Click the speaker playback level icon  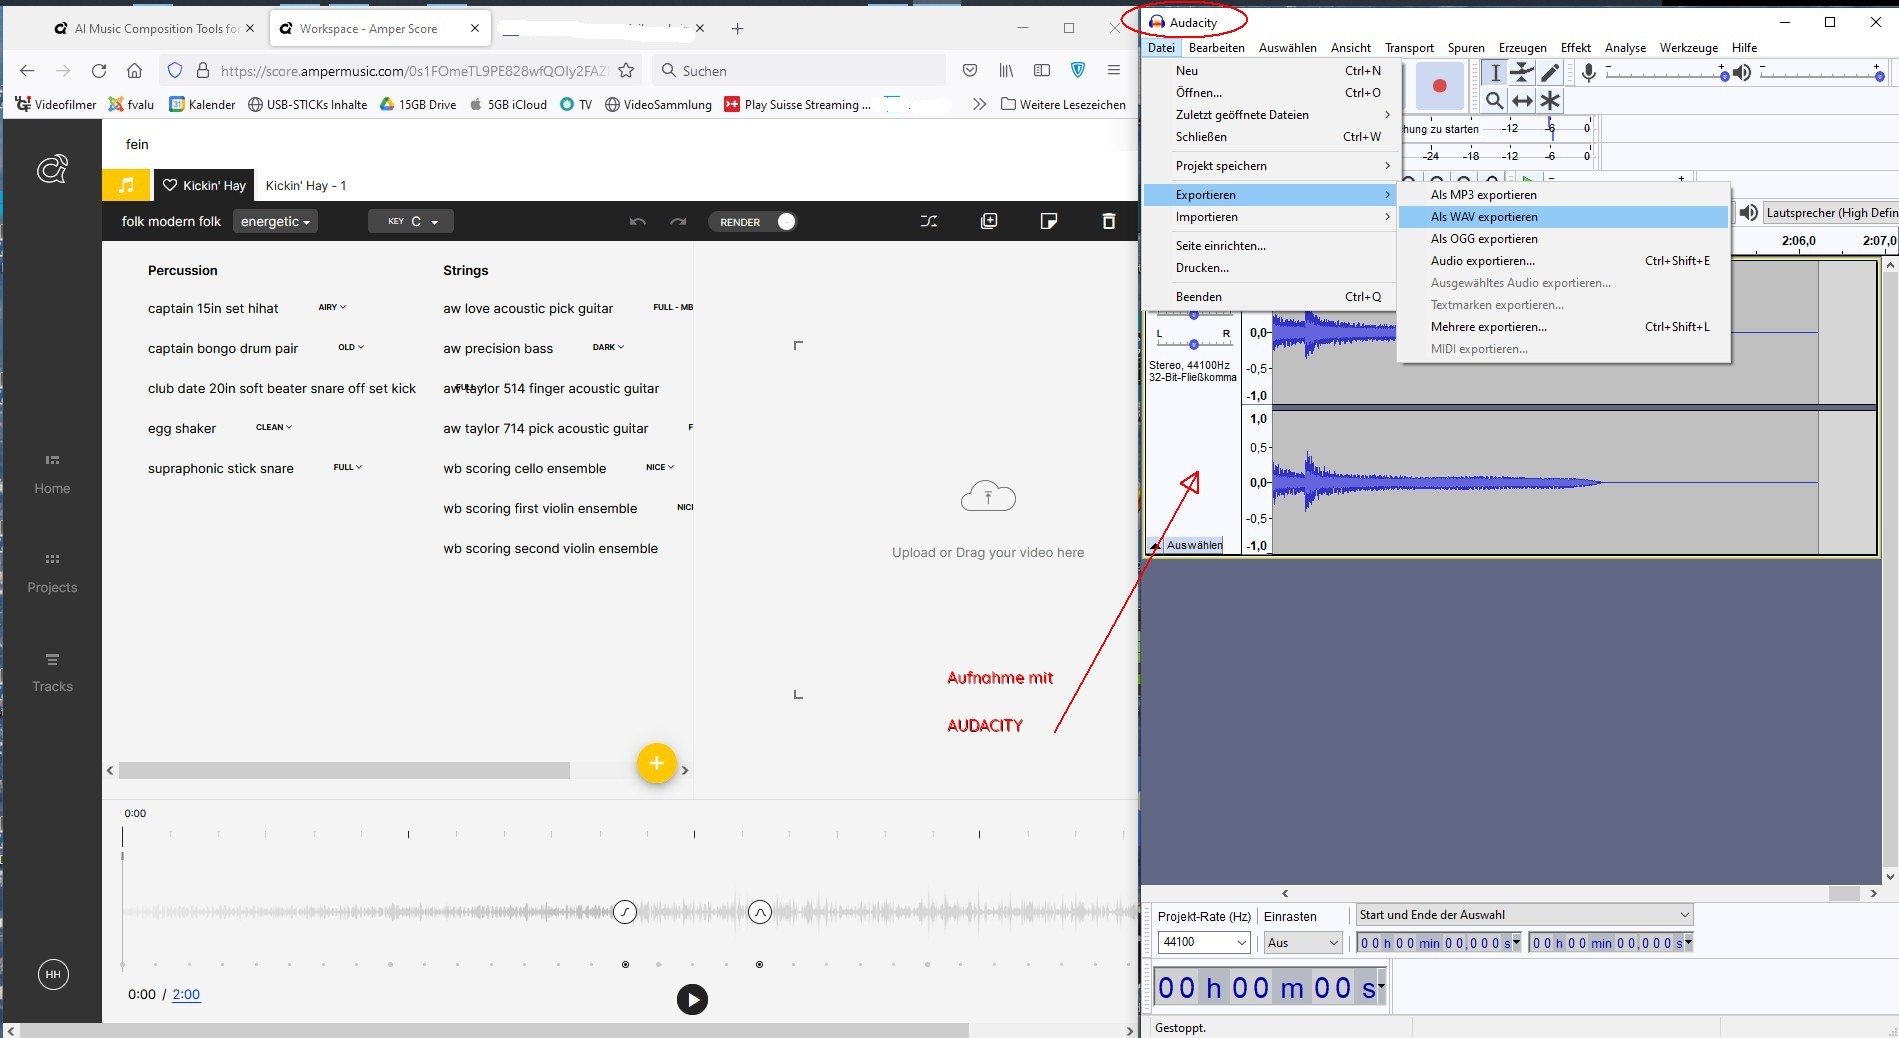tap(1742, 72)
